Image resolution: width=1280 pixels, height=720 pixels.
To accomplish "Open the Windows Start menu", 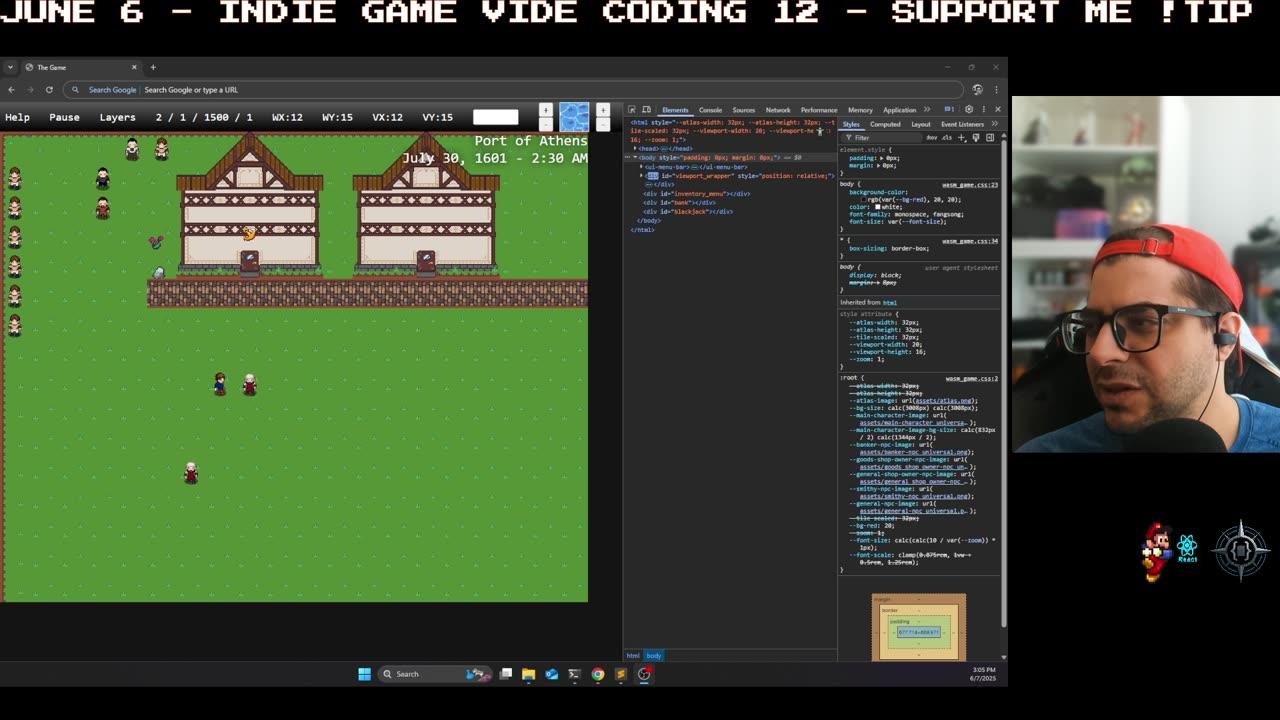I will pyautogui.click(x=364, y=674).
